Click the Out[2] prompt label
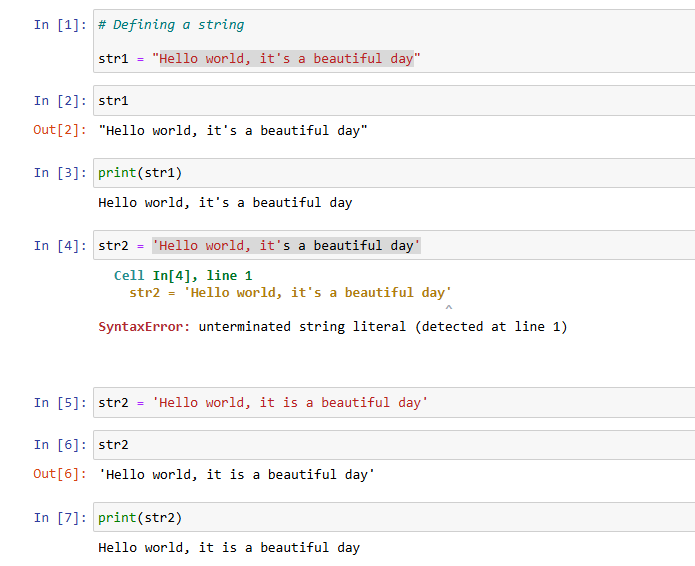695x566 pixels. (60, 130)
